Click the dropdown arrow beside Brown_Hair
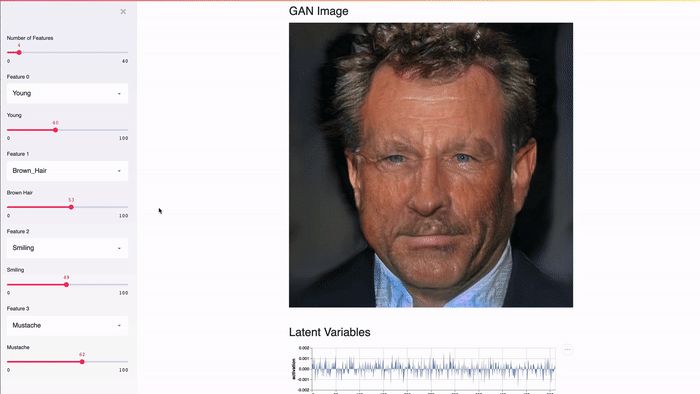The width and height of the screenshot is (700, 394). [x=119, y=171]
